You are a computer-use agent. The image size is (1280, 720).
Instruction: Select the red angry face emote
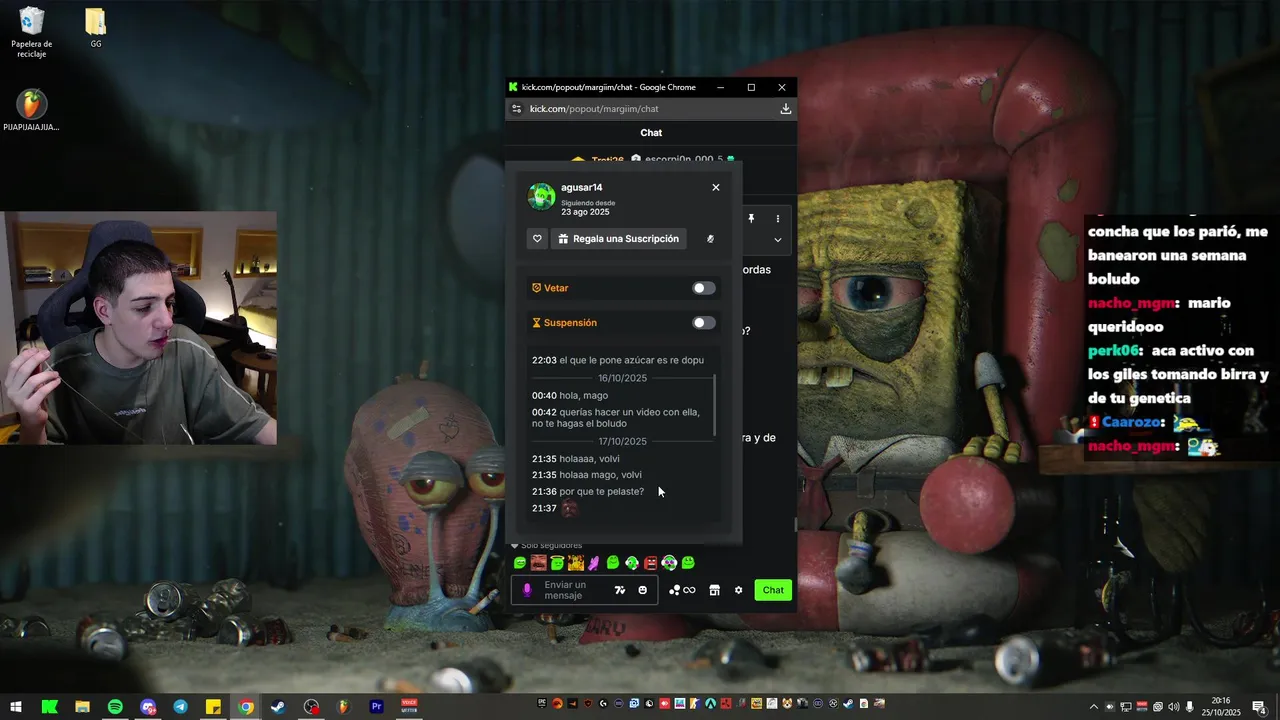[651, 563]
